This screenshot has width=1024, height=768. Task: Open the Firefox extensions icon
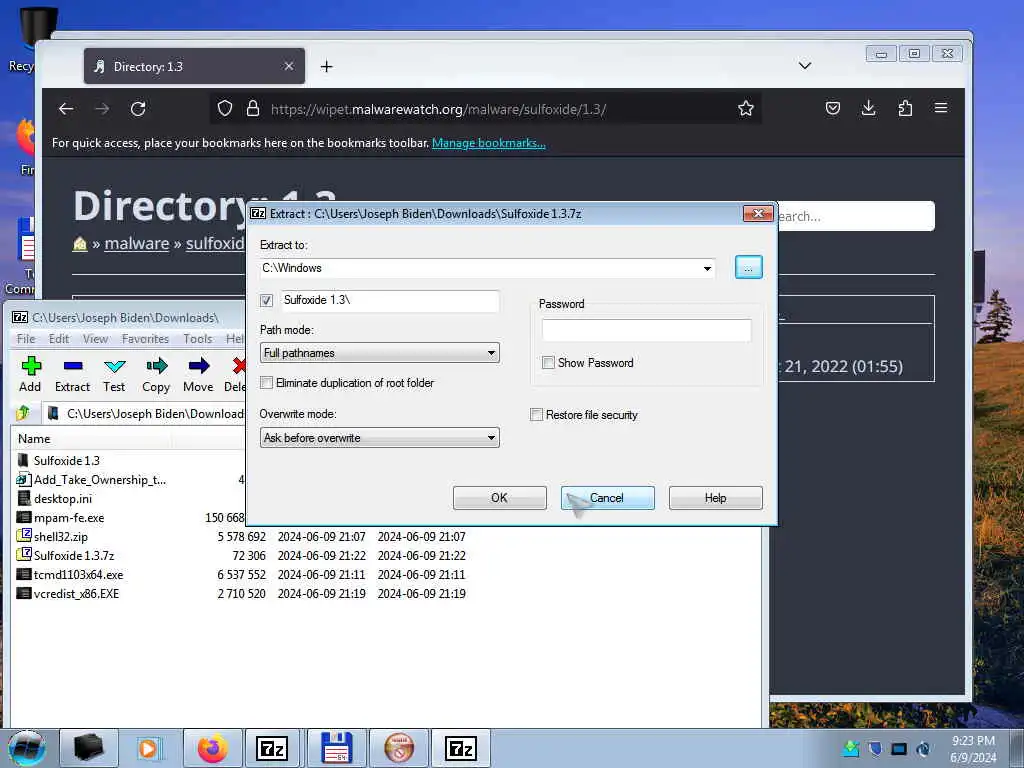pyautogui.click(x=905, y=108)
